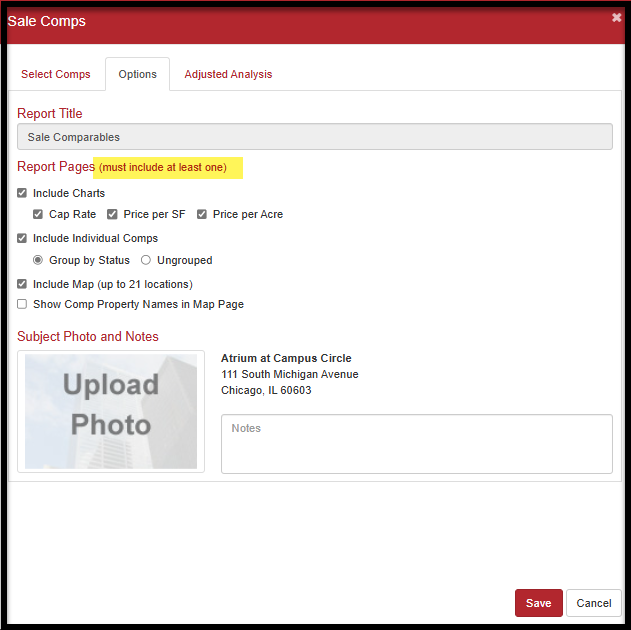
Task: Switch to the Select Comps tab
Action: pyautogui.click(x=56, y=74)
